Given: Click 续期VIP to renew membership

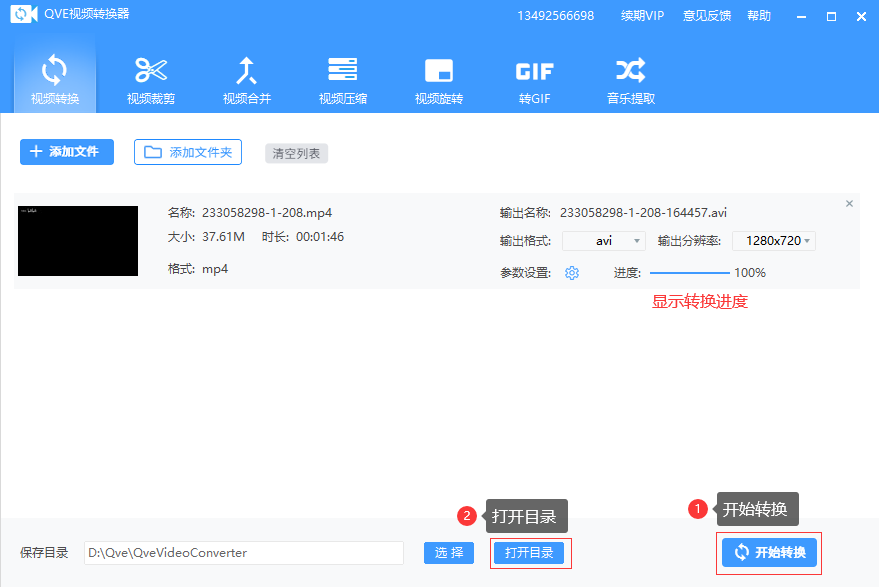Looking at the screenshot, I should pyautogui.click(x=642, y=16).
